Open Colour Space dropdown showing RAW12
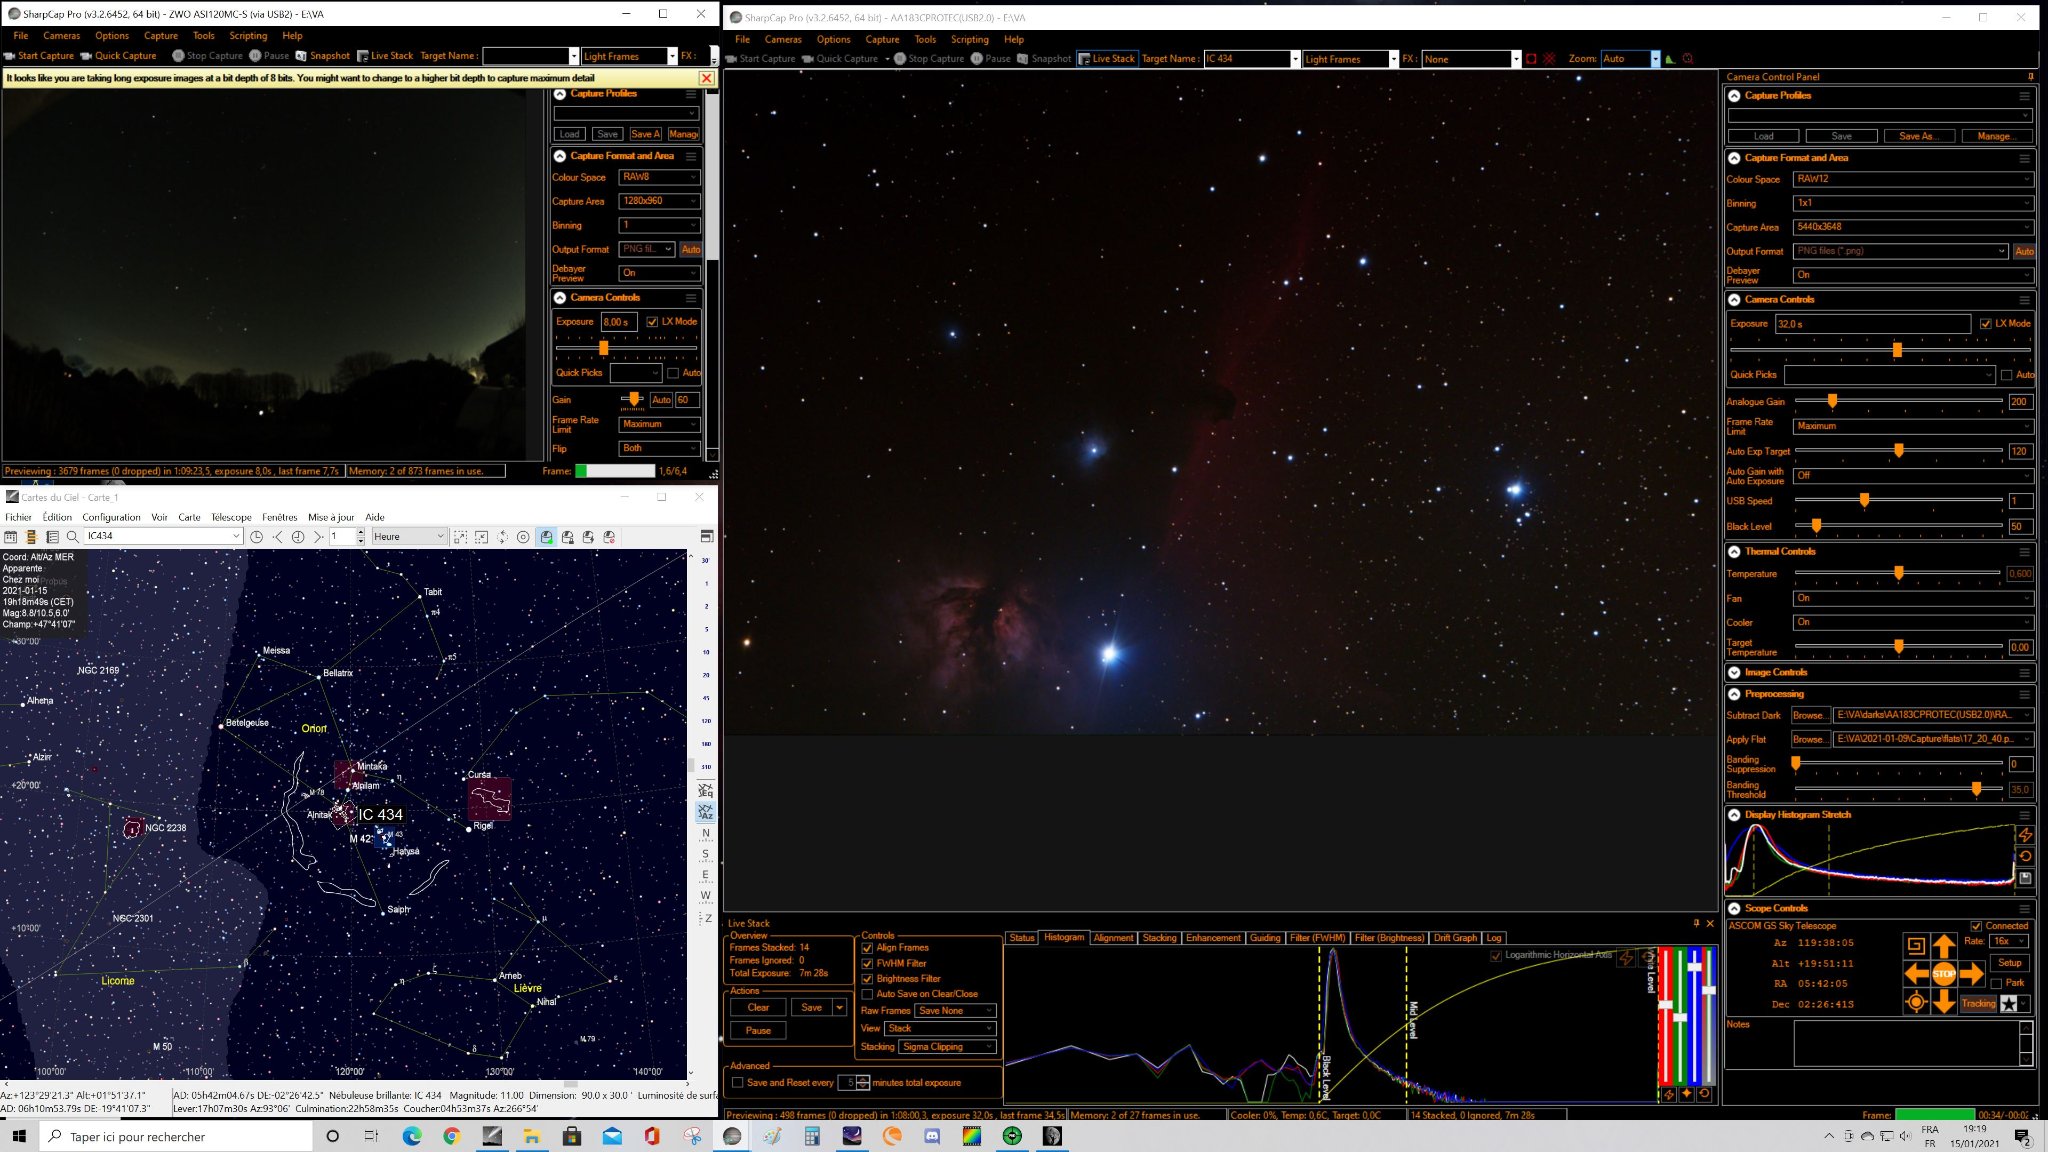The height and width of the screenshot is (1152, 2048). coord(1913,179)
